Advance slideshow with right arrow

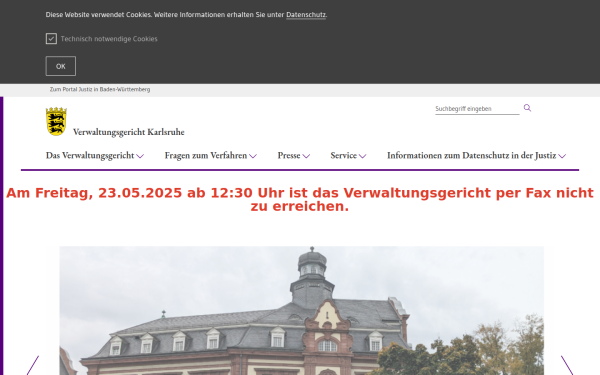pyautogui.click(x=567, y=365)
